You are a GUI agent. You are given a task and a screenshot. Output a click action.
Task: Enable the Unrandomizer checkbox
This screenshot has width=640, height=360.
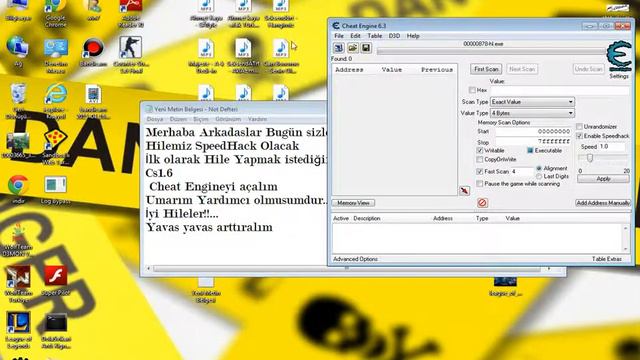coord(580,127)
